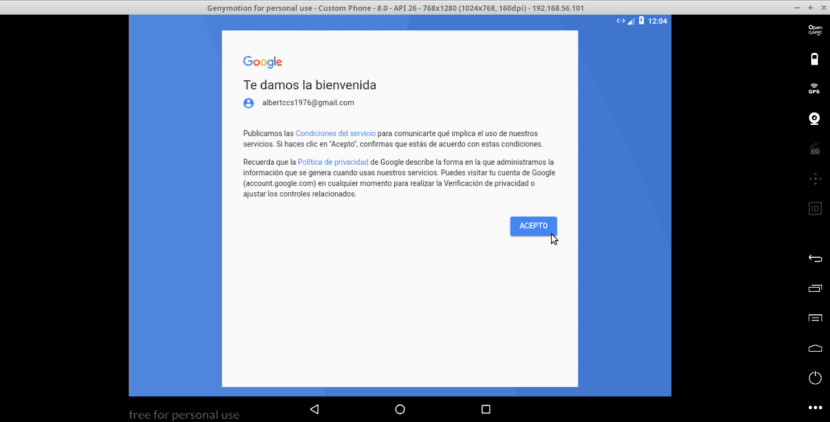Image resolution: width=830 pixels, height=422 pixels.
Task: Click the ACEPTO button
Action: click(533, 226)
